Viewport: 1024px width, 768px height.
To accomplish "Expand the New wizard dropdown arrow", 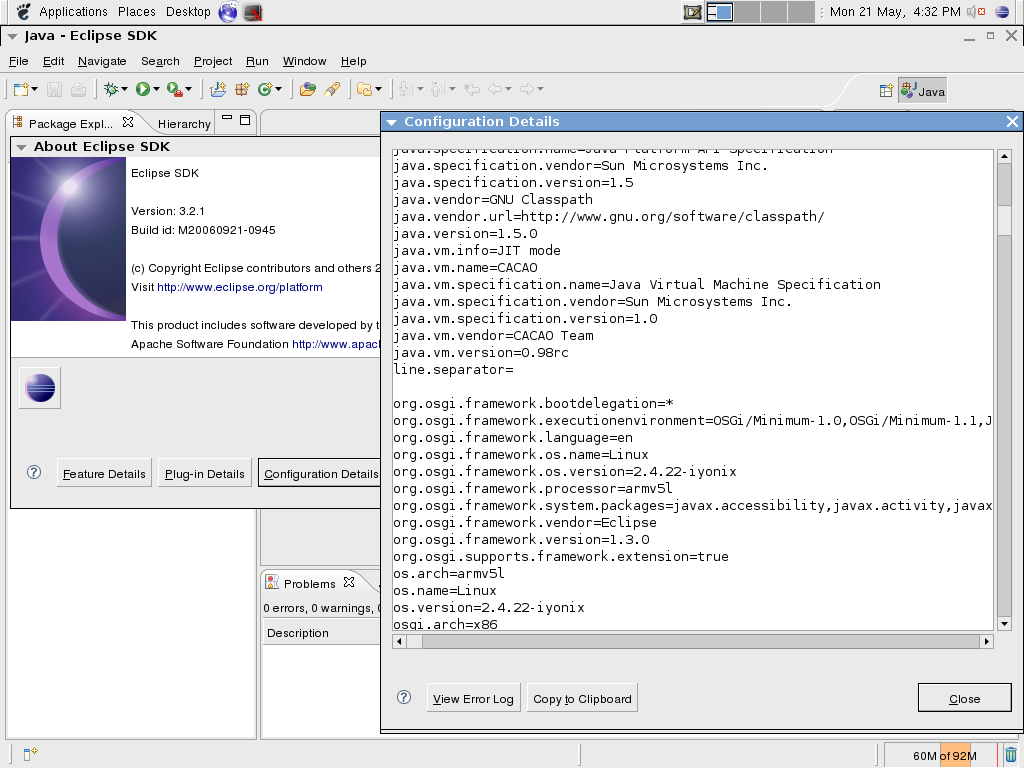I will pyautogui.click(x=35, y=90).
